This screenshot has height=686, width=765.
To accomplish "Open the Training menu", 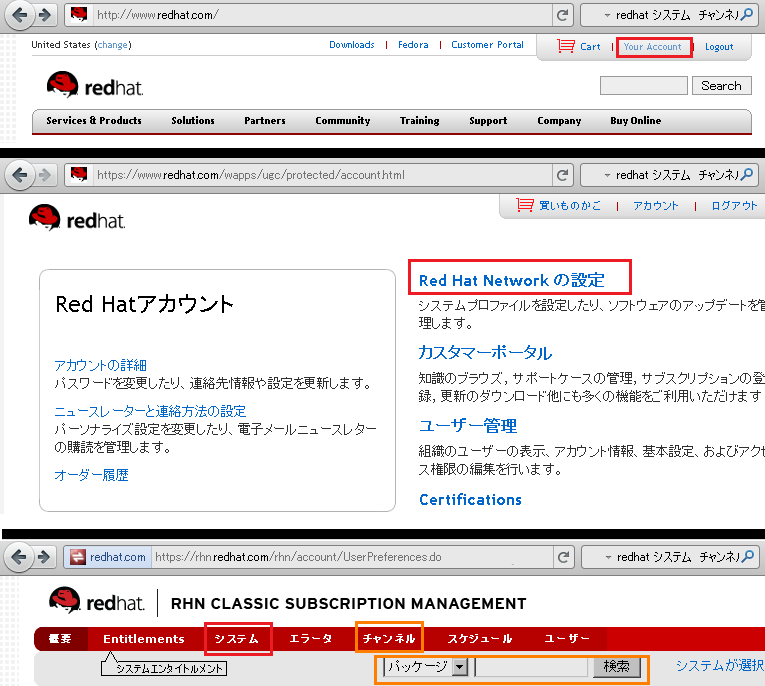I will [420, 121].
